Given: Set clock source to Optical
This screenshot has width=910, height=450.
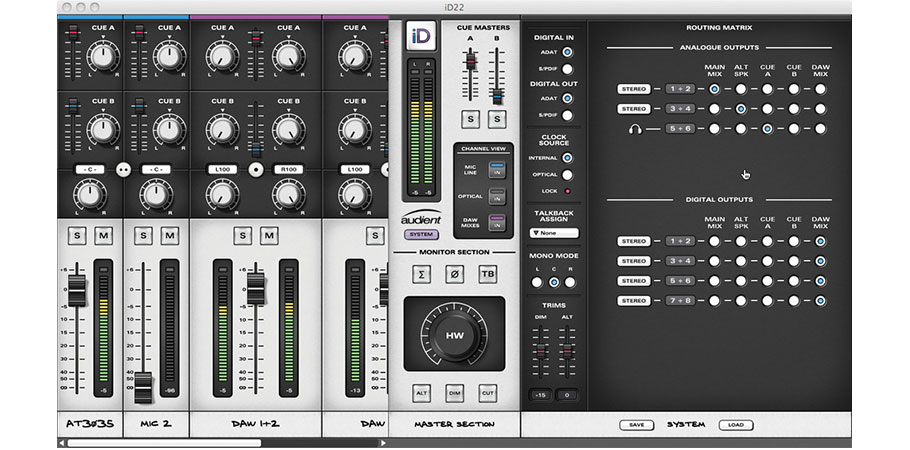Looking at the screenshot, I should [567, 174].
